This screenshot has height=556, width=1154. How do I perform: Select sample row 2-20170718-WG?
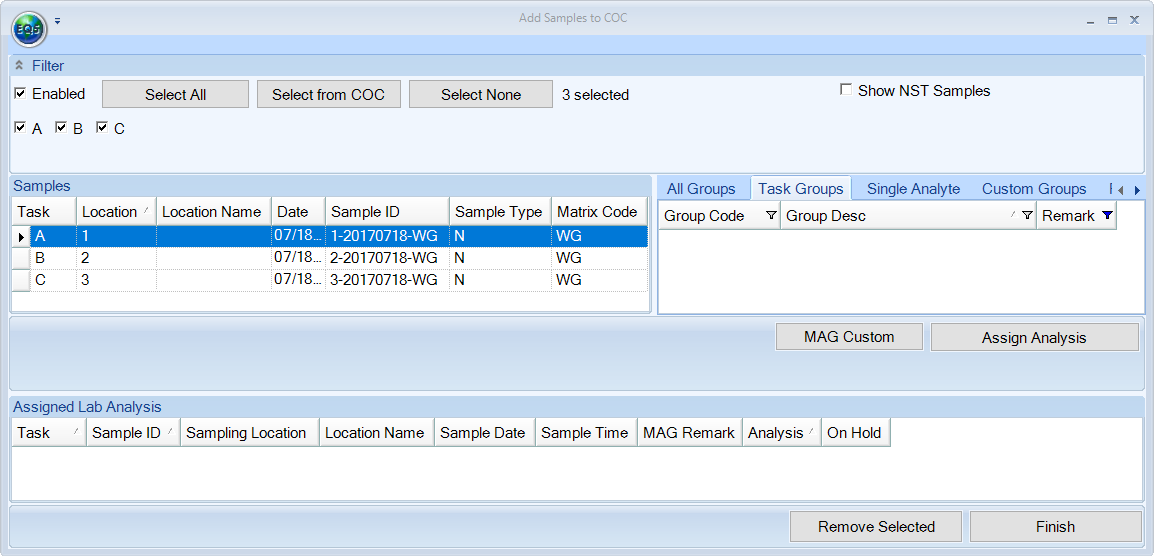(x=384, y=258)
